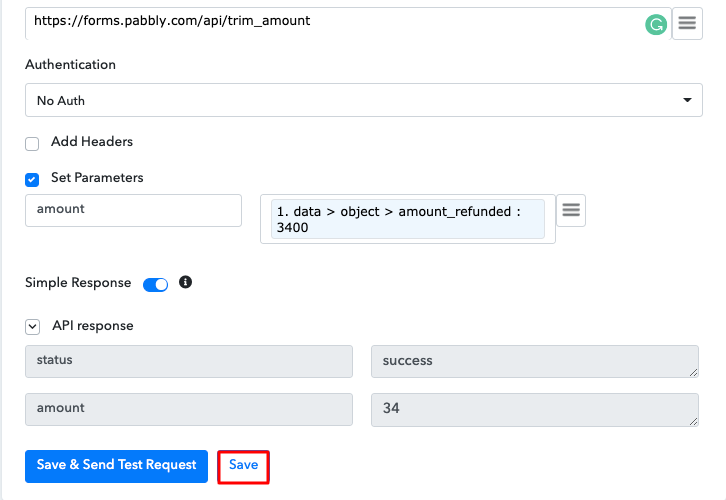Viewport: 726px width, 500px height.
Task: Click the Save button
Action: point(244,467)
